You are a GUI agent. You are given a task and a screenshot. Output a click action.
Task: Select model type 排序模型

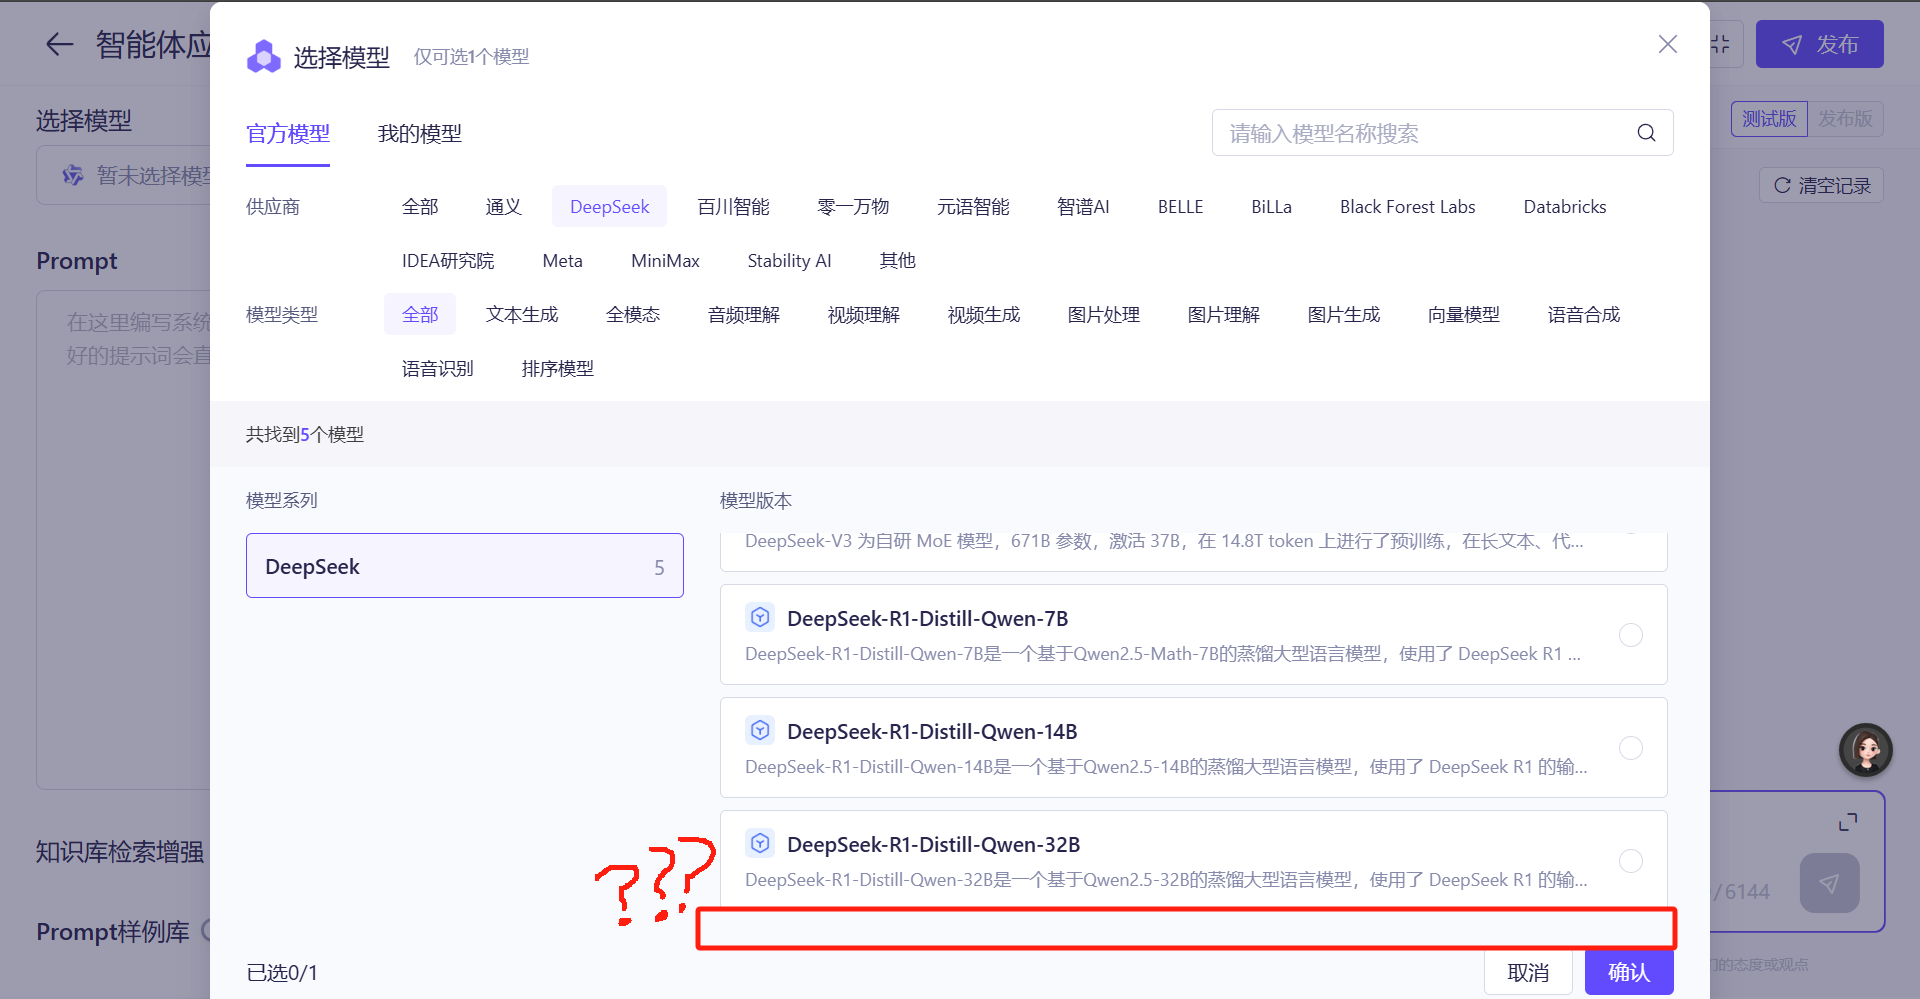point(558,369)
